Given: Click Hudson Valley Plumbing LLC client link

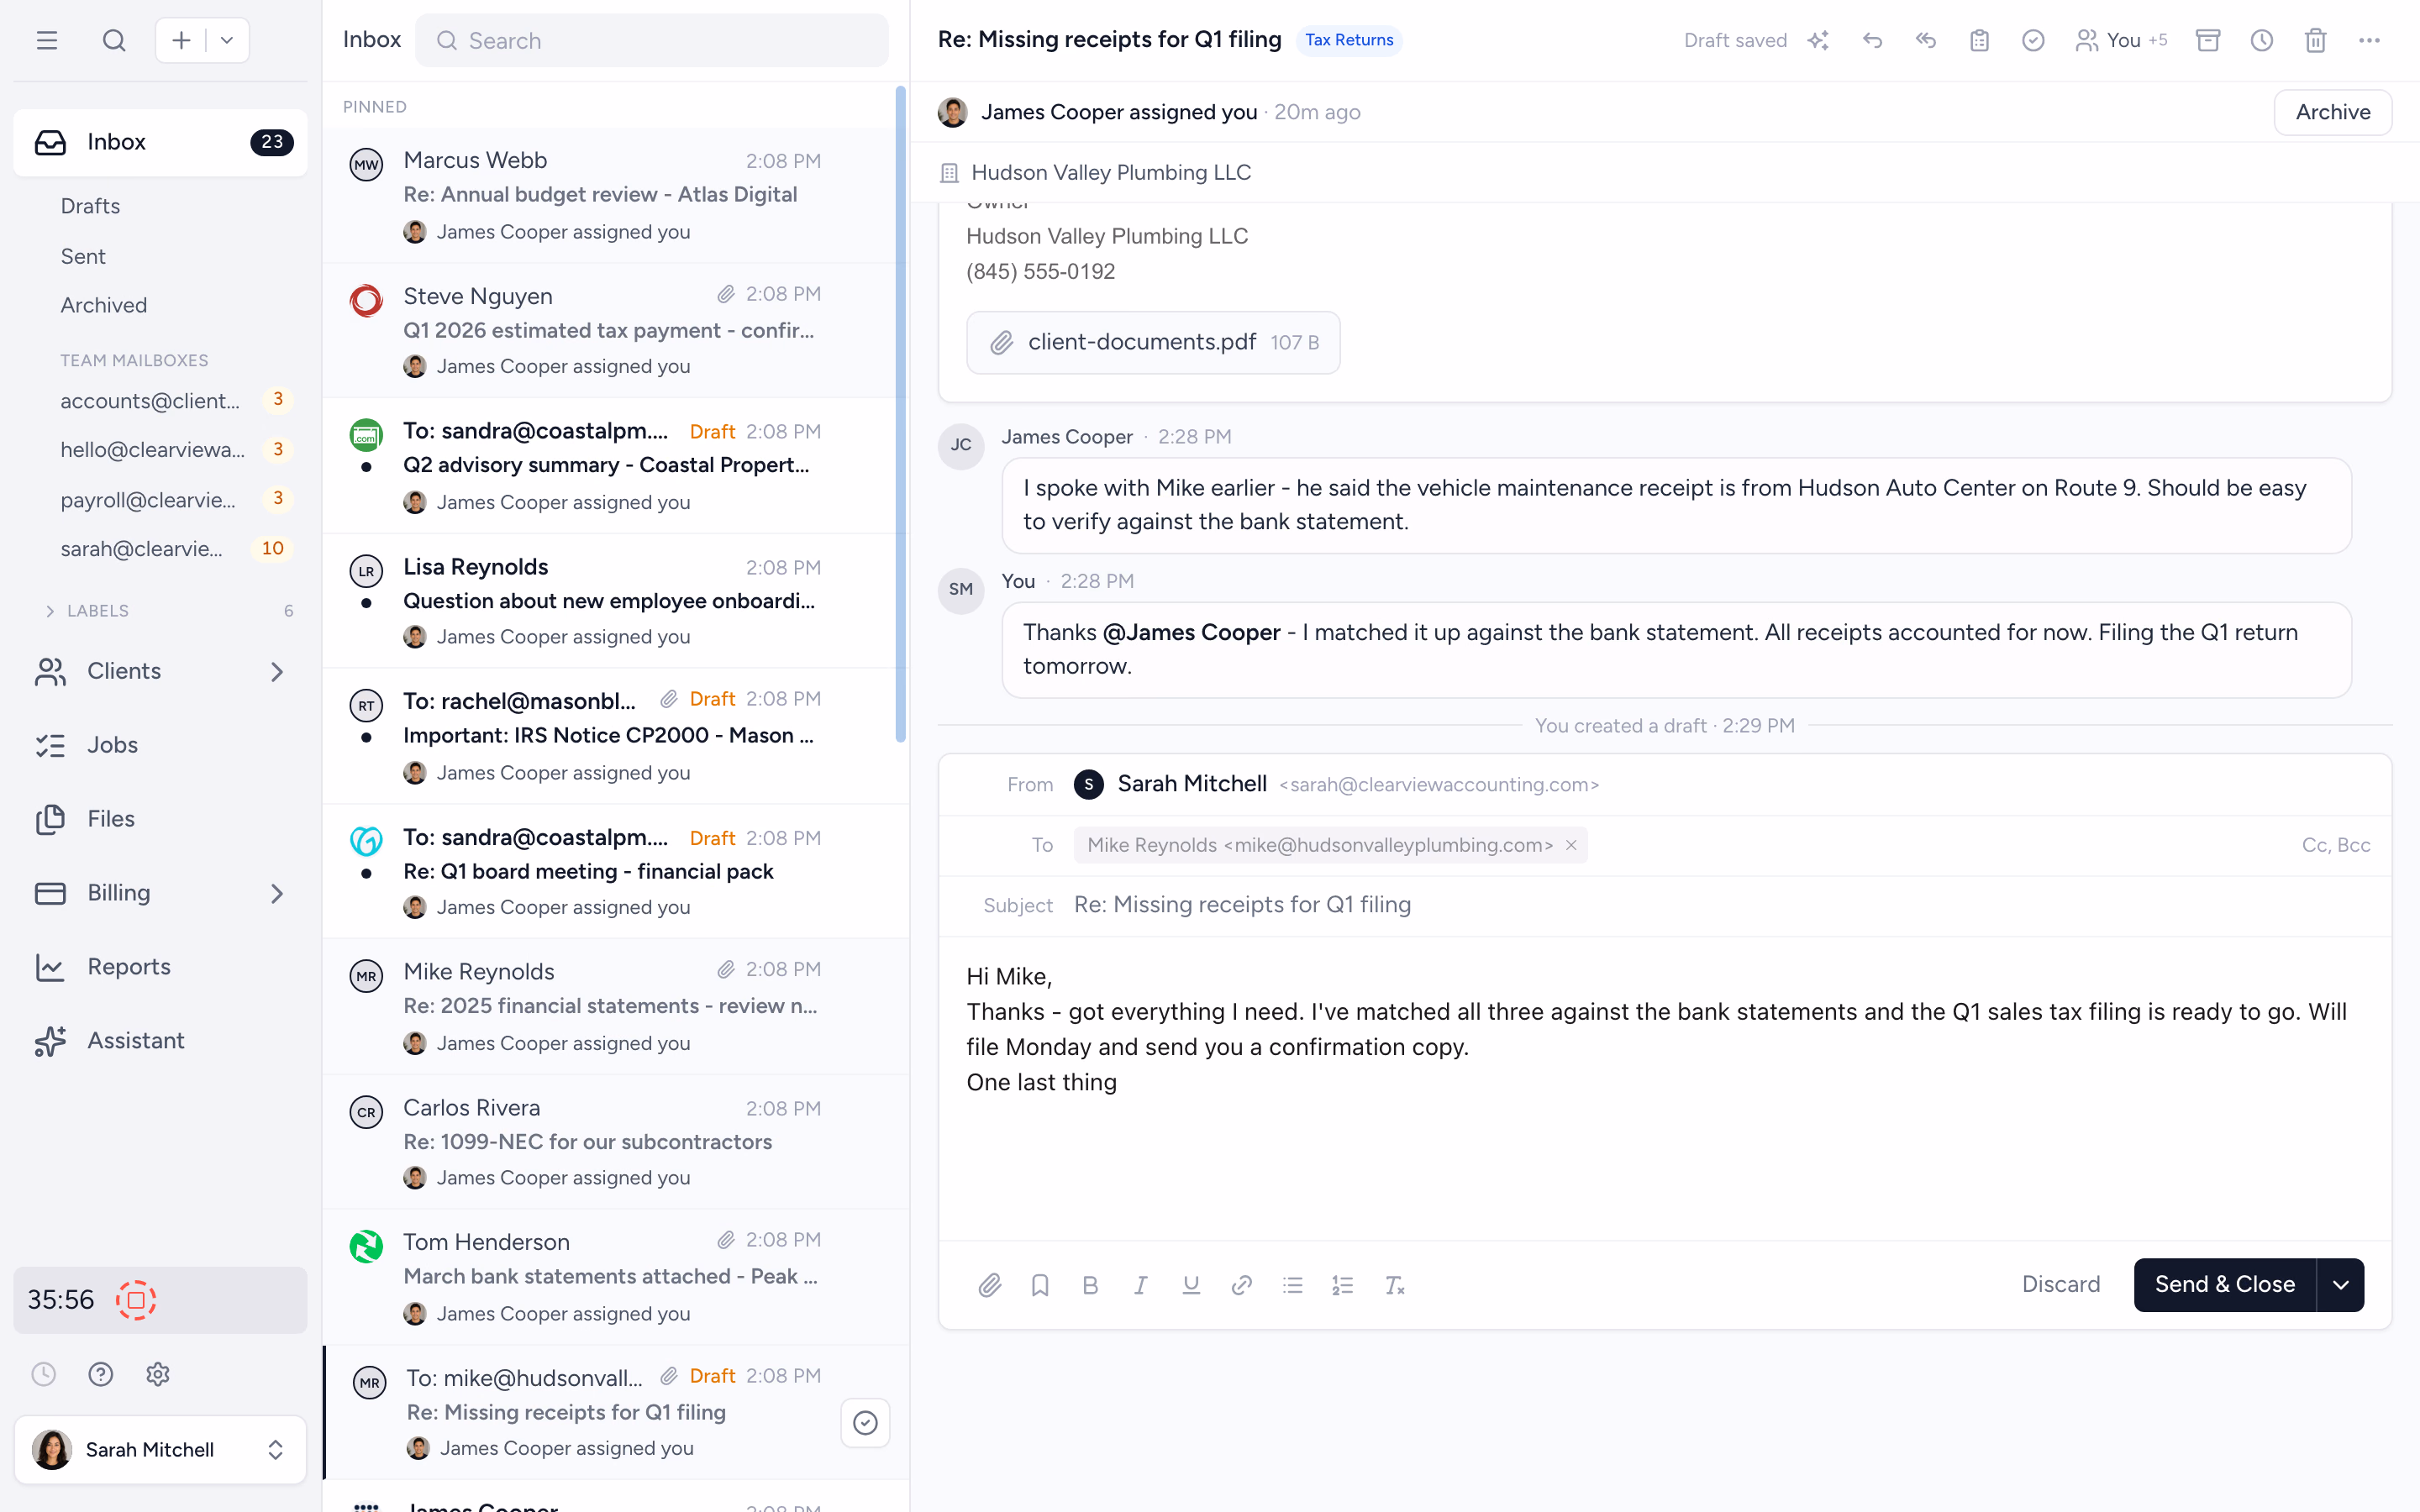Looking at the screenshot, I should (1110, 172).
